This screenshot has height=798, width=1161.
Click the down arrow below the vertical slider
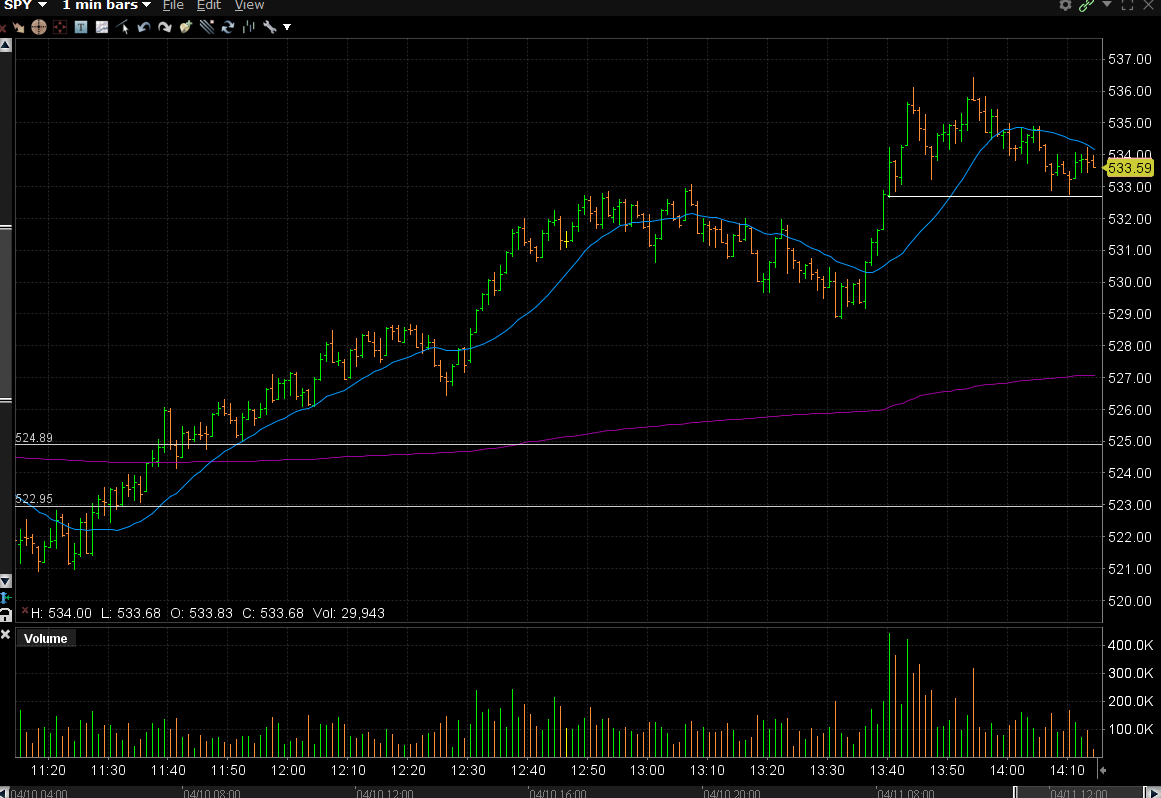(5, 581)
